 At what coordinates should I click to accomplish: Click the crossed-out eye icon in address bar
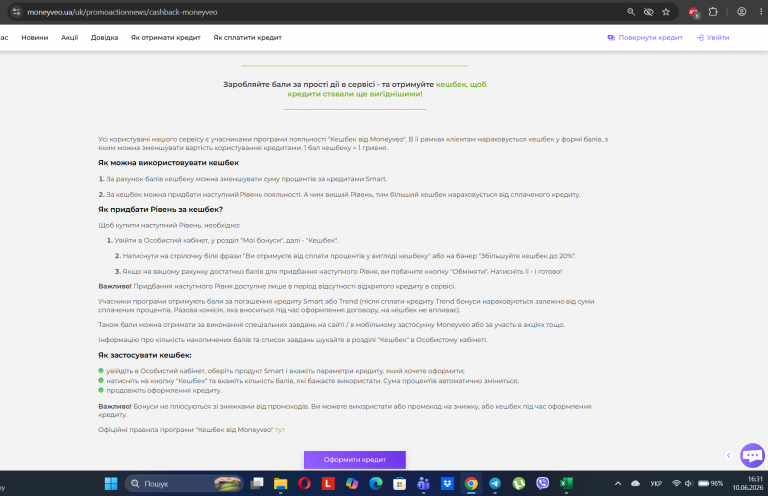[x=648, y=12]
